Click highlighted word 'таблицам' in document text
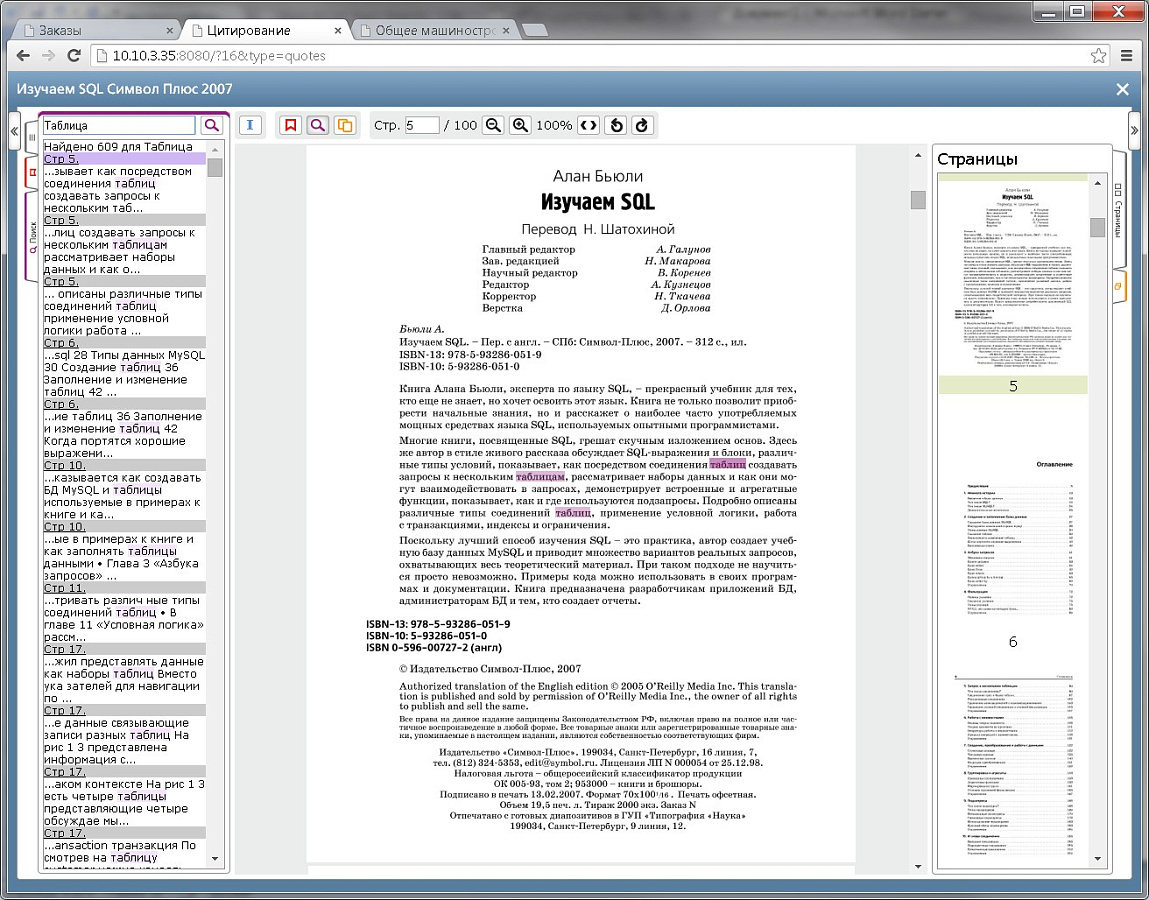 click(540, 476)
